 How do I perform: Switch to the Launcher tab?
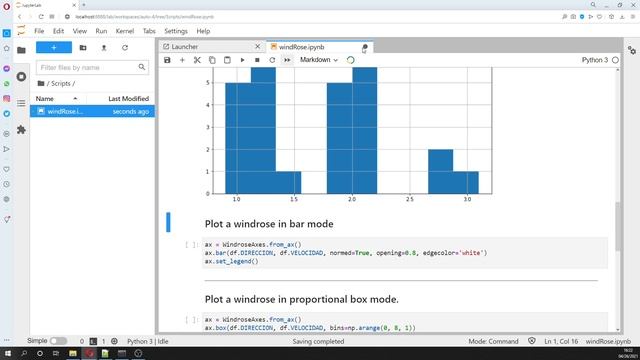211,47
